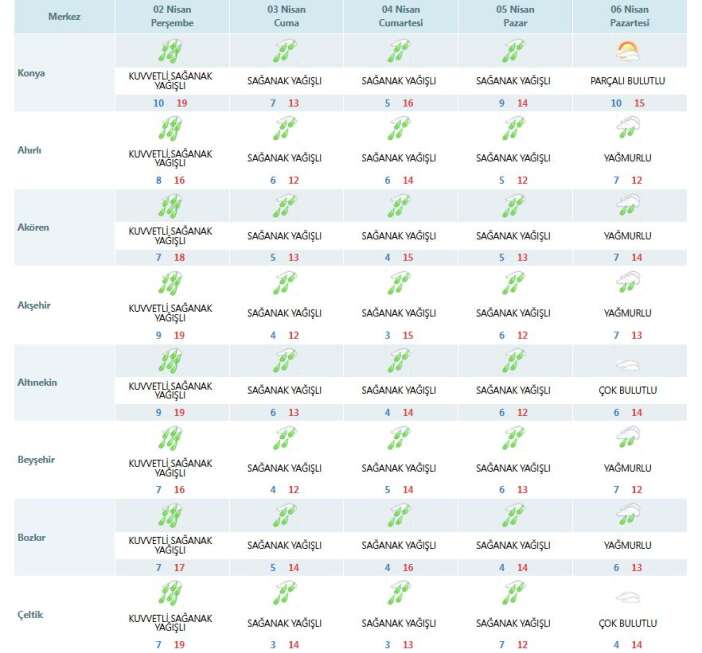
Task: Click Bozkır's shower icon for 05 Nisan Pazar
Action: (x=514, y=518)
